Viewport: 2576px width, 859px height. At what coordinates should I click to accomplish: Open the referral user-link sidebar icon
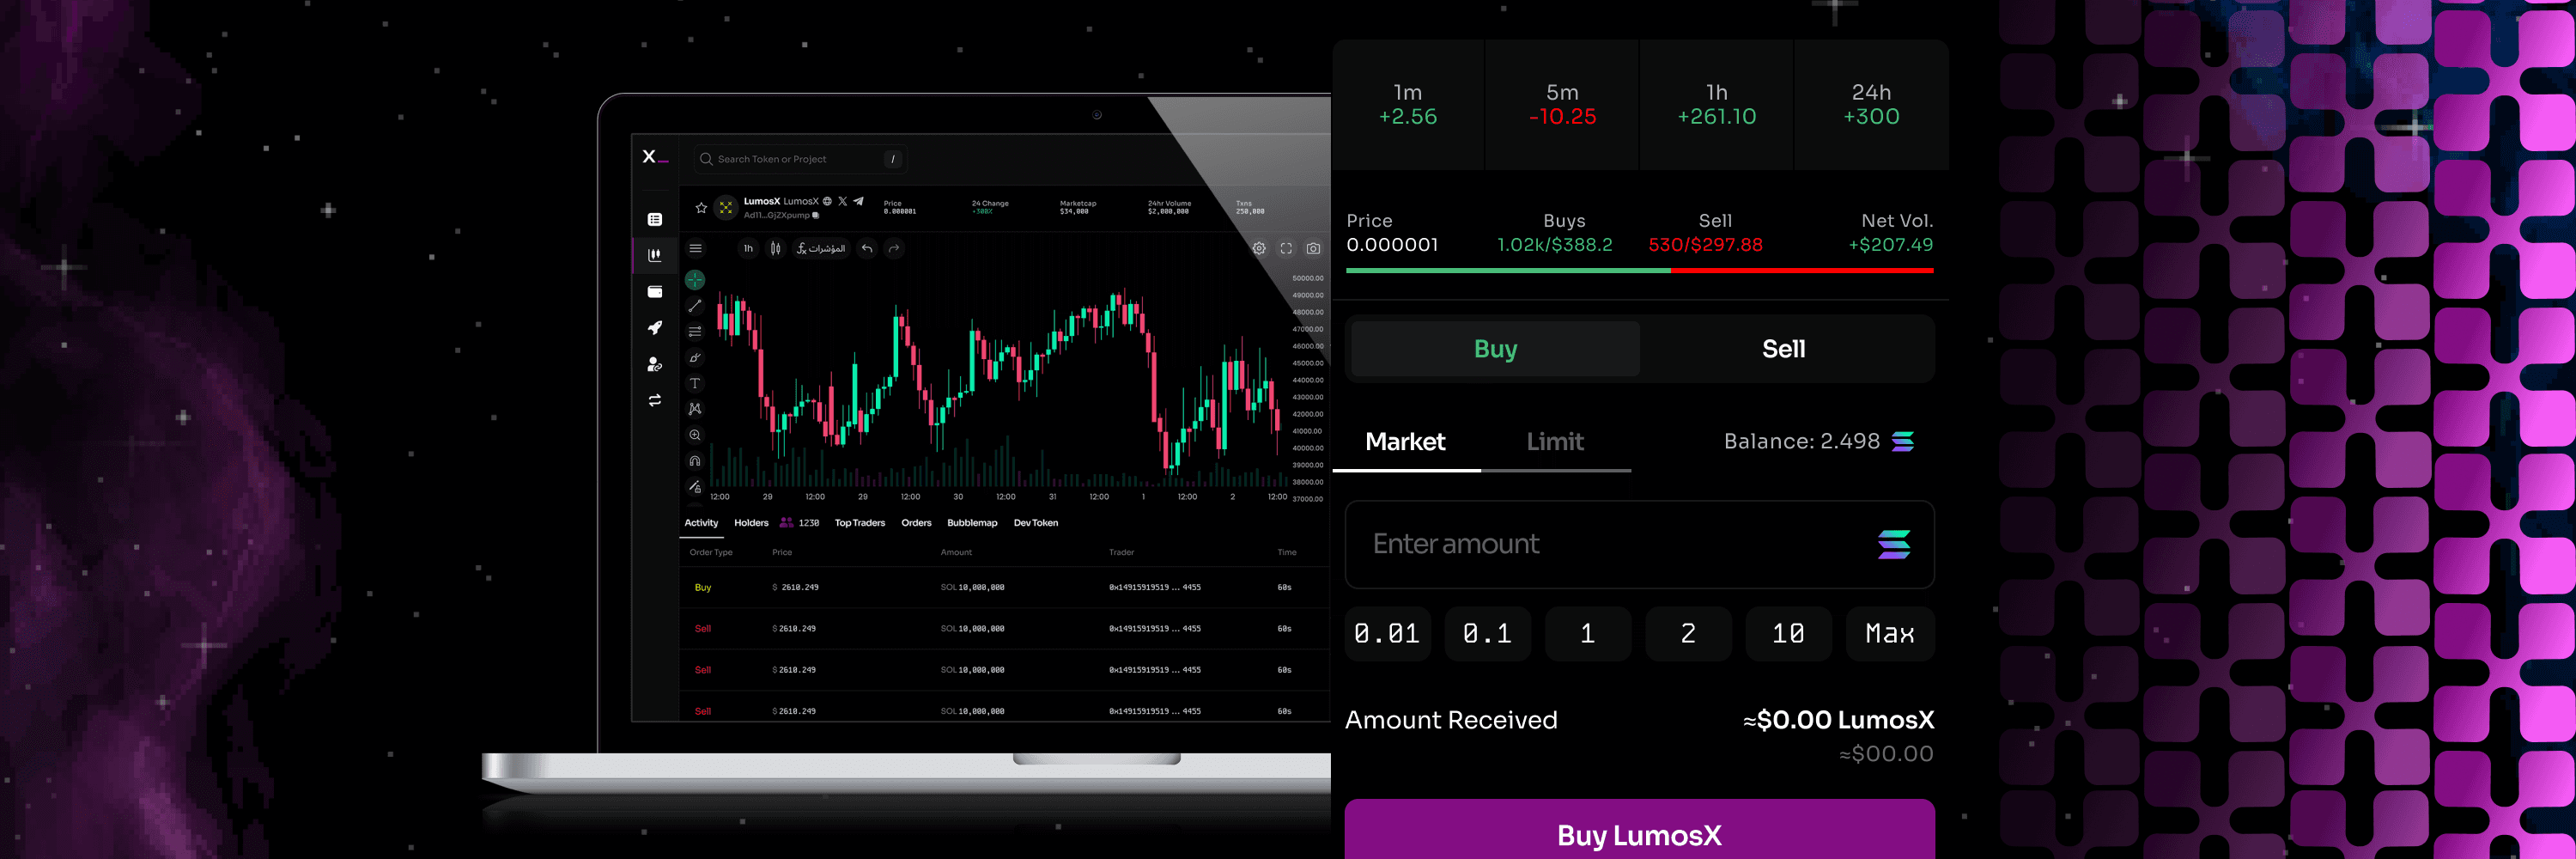(x=655, y=364)
